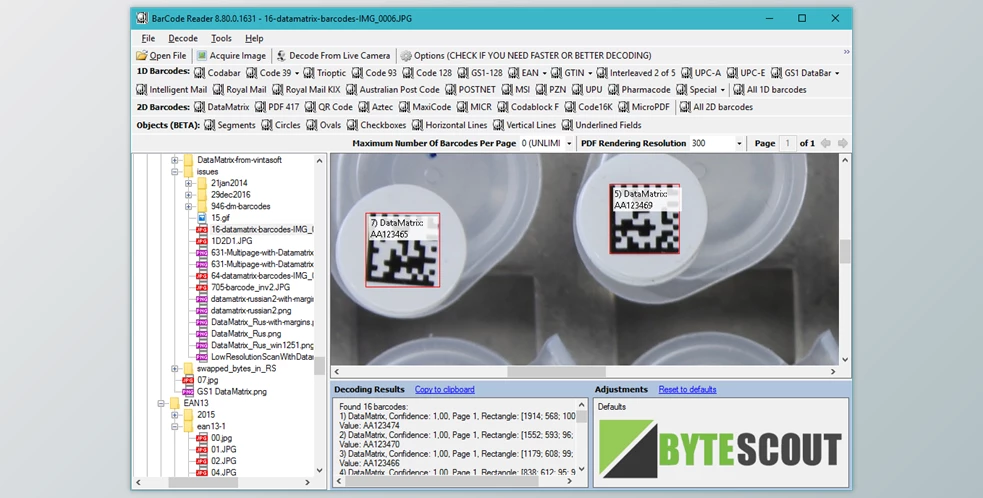Select All 2D barcodes icon
Screen dimensions: 983x498
(685, 107)
